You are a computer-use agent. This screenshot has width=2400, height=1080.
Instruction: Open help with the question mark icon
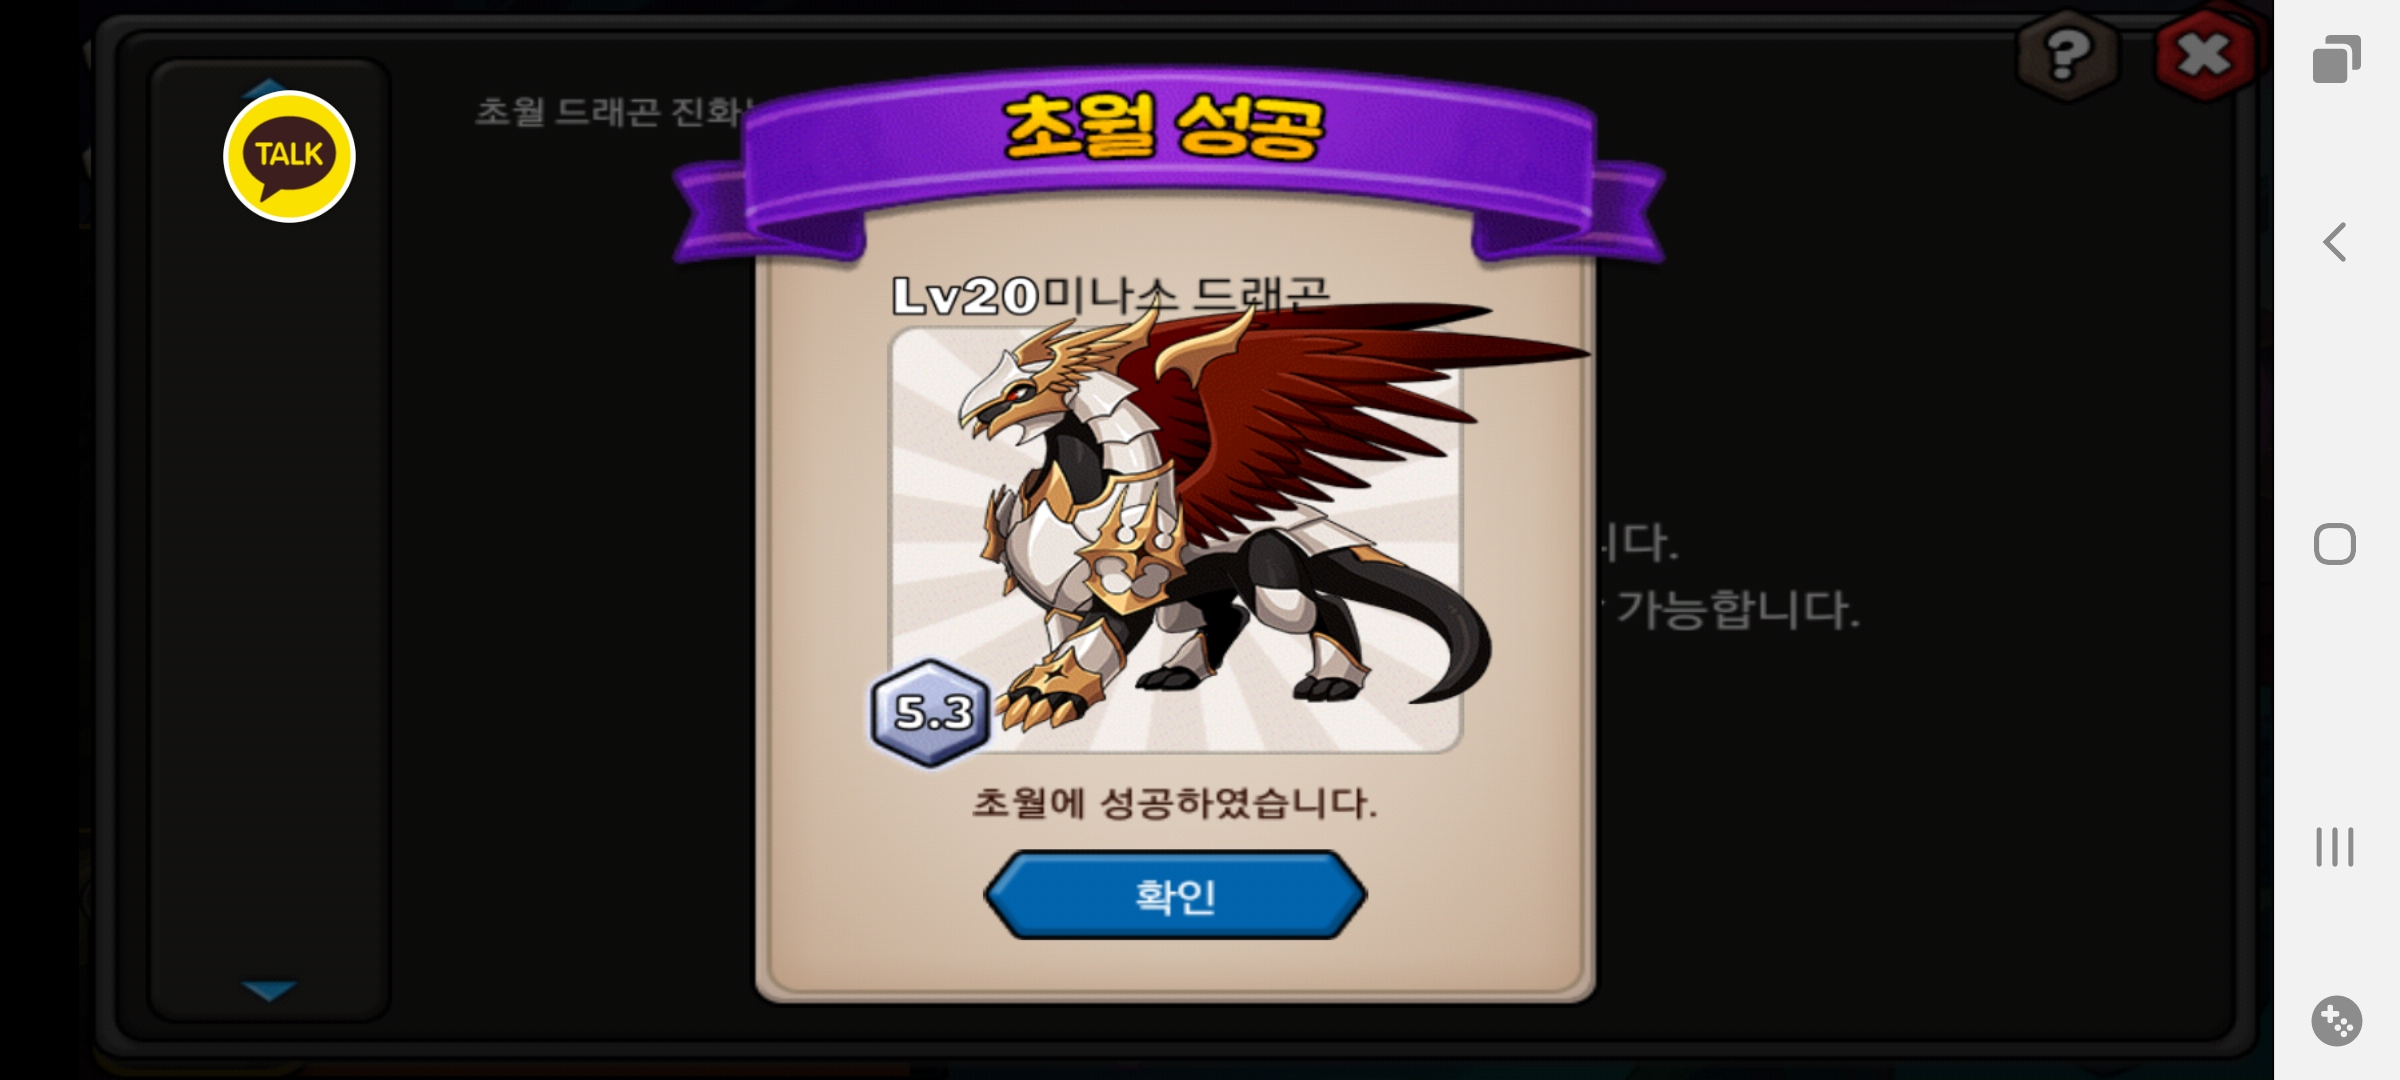click(2066, 54)
